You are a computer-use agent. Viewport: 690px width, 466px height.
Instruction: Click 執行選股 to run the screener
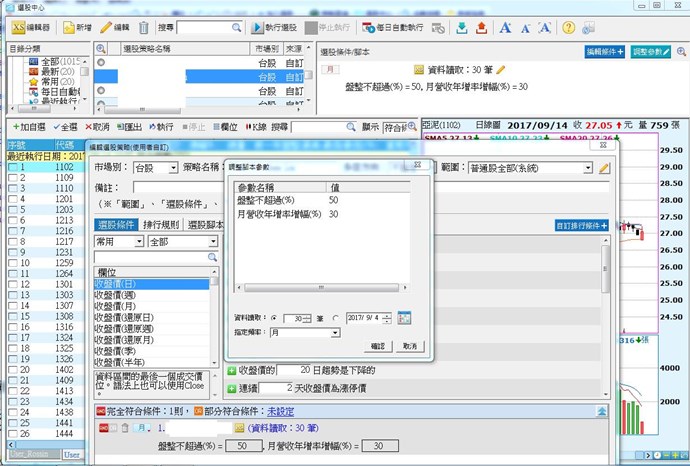(274, 27)
